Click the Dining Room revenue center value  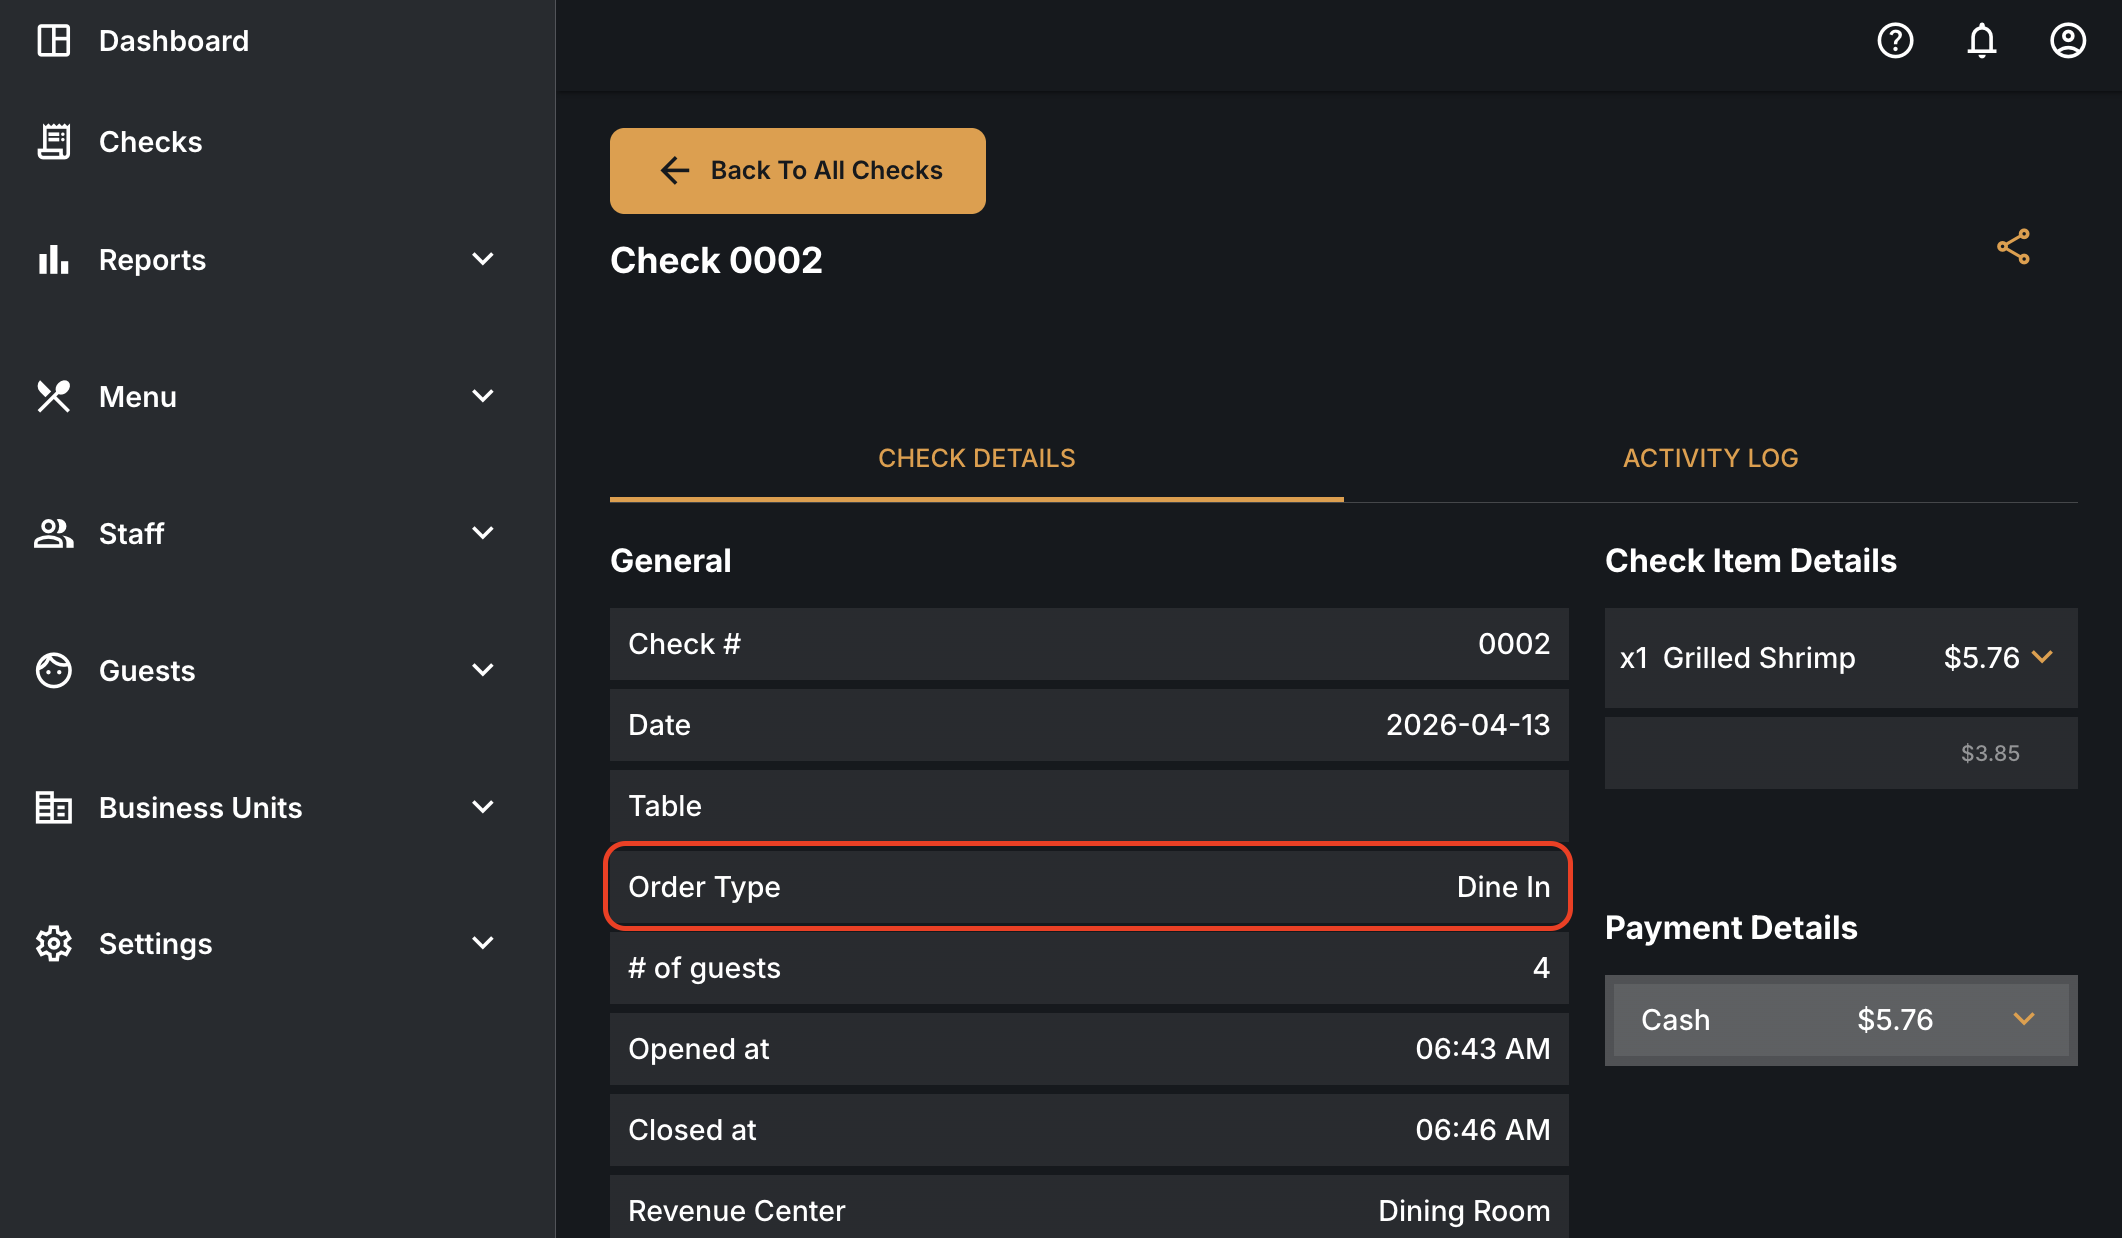click(x=1464, y=1211)
